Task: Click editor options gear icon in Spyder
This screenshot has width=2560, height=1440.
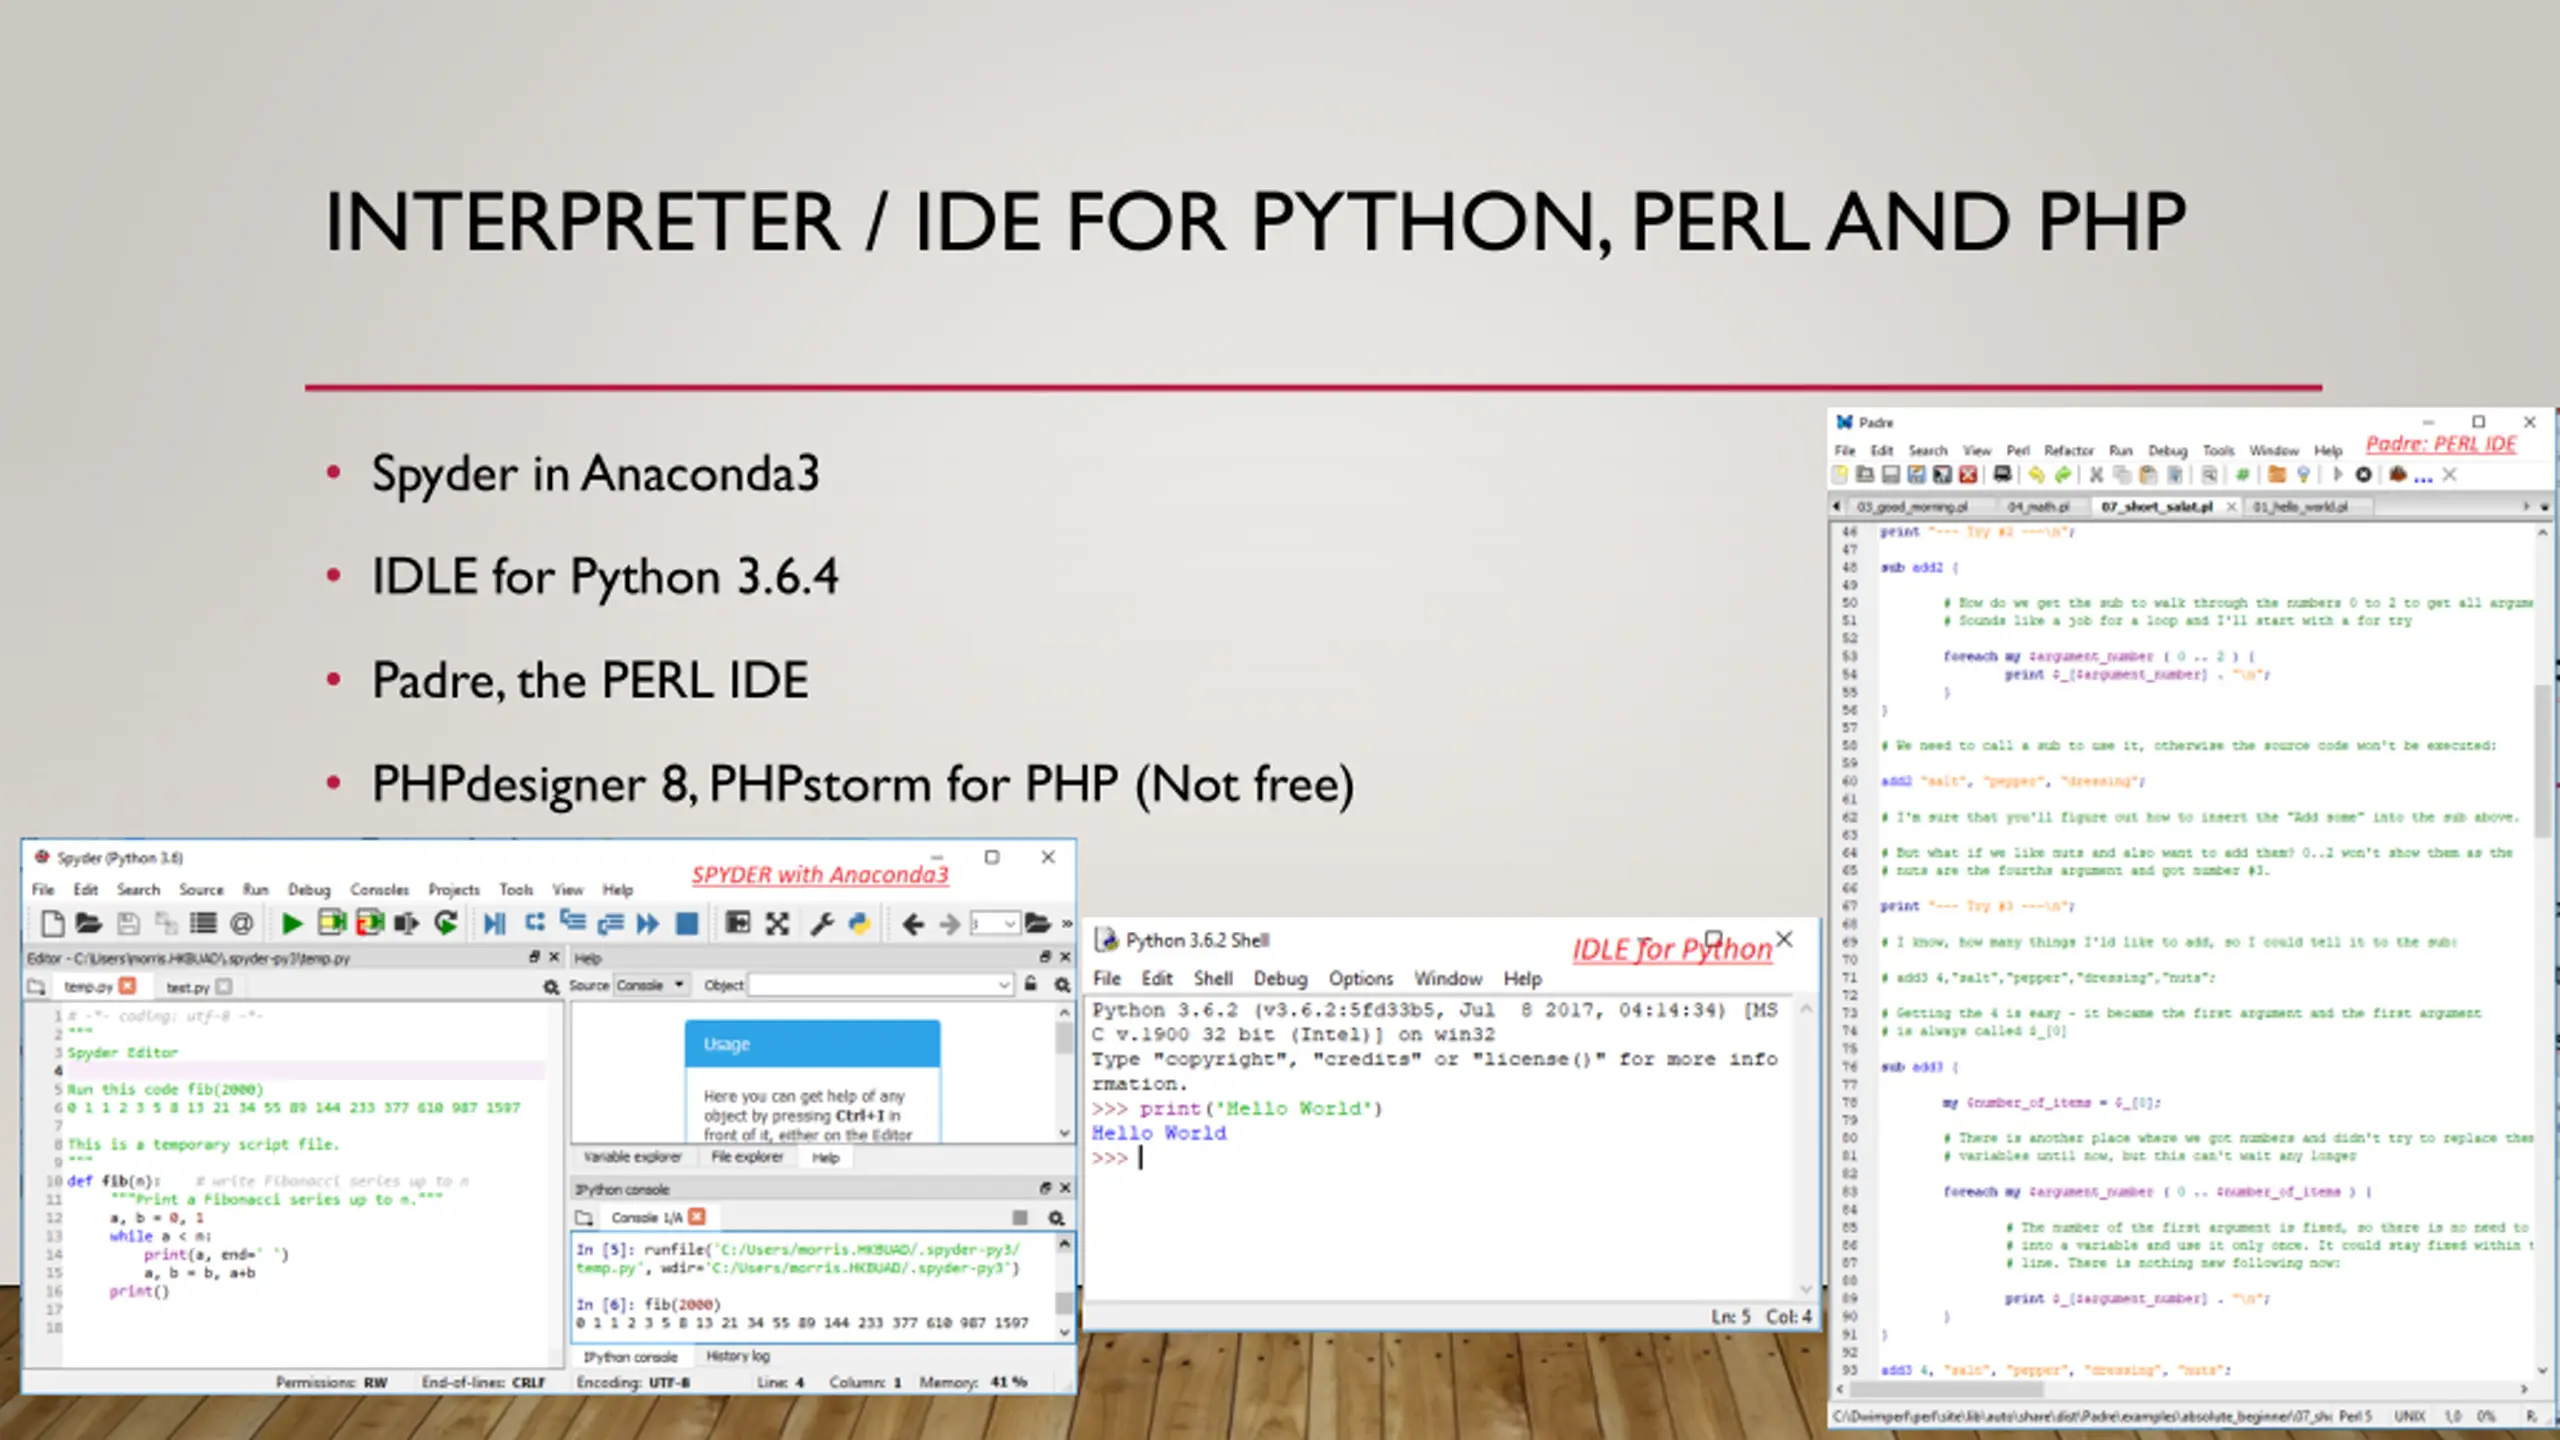Action: coord(550,987)
